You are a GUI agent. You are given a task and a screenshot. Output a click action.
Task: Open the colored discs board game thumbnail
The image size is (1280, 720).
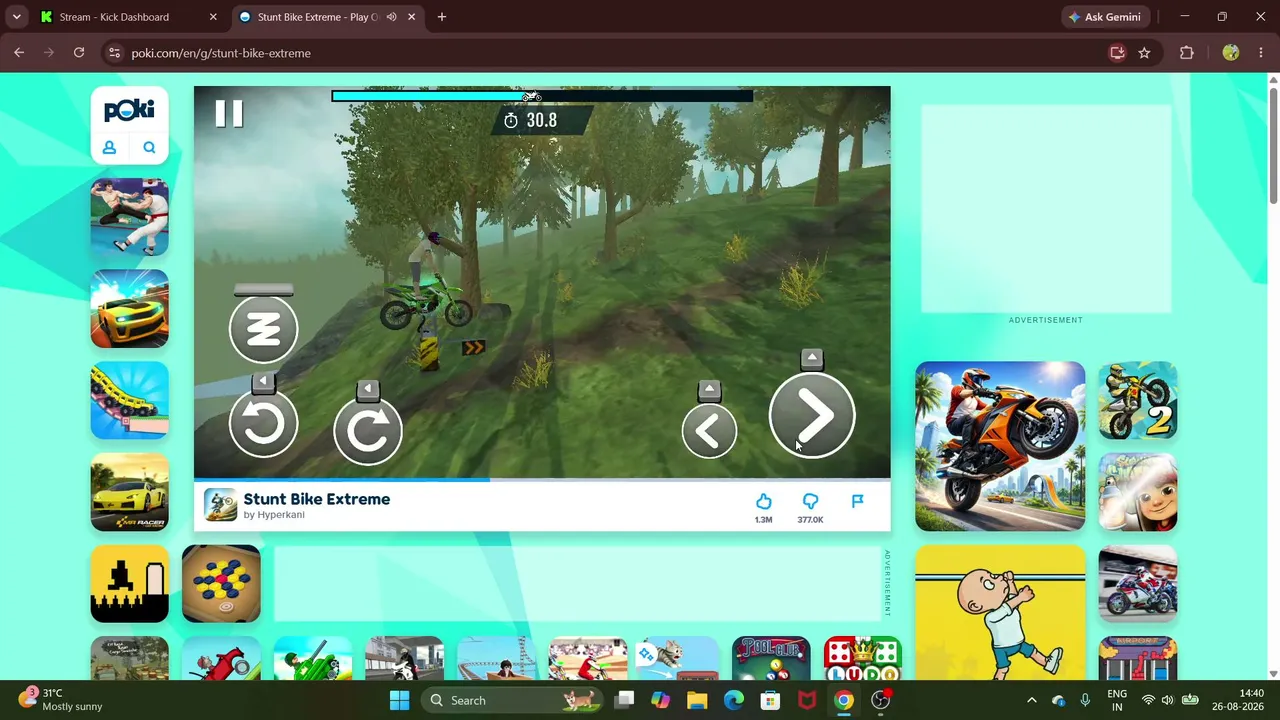coord(221,584)
